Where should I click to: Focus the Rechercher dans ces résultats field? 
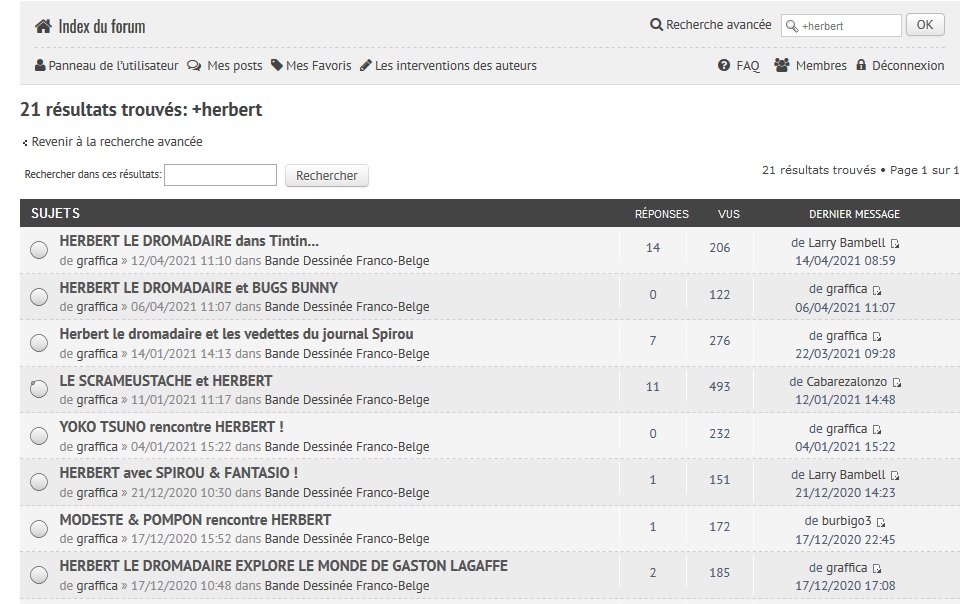[x=220, y=175]
